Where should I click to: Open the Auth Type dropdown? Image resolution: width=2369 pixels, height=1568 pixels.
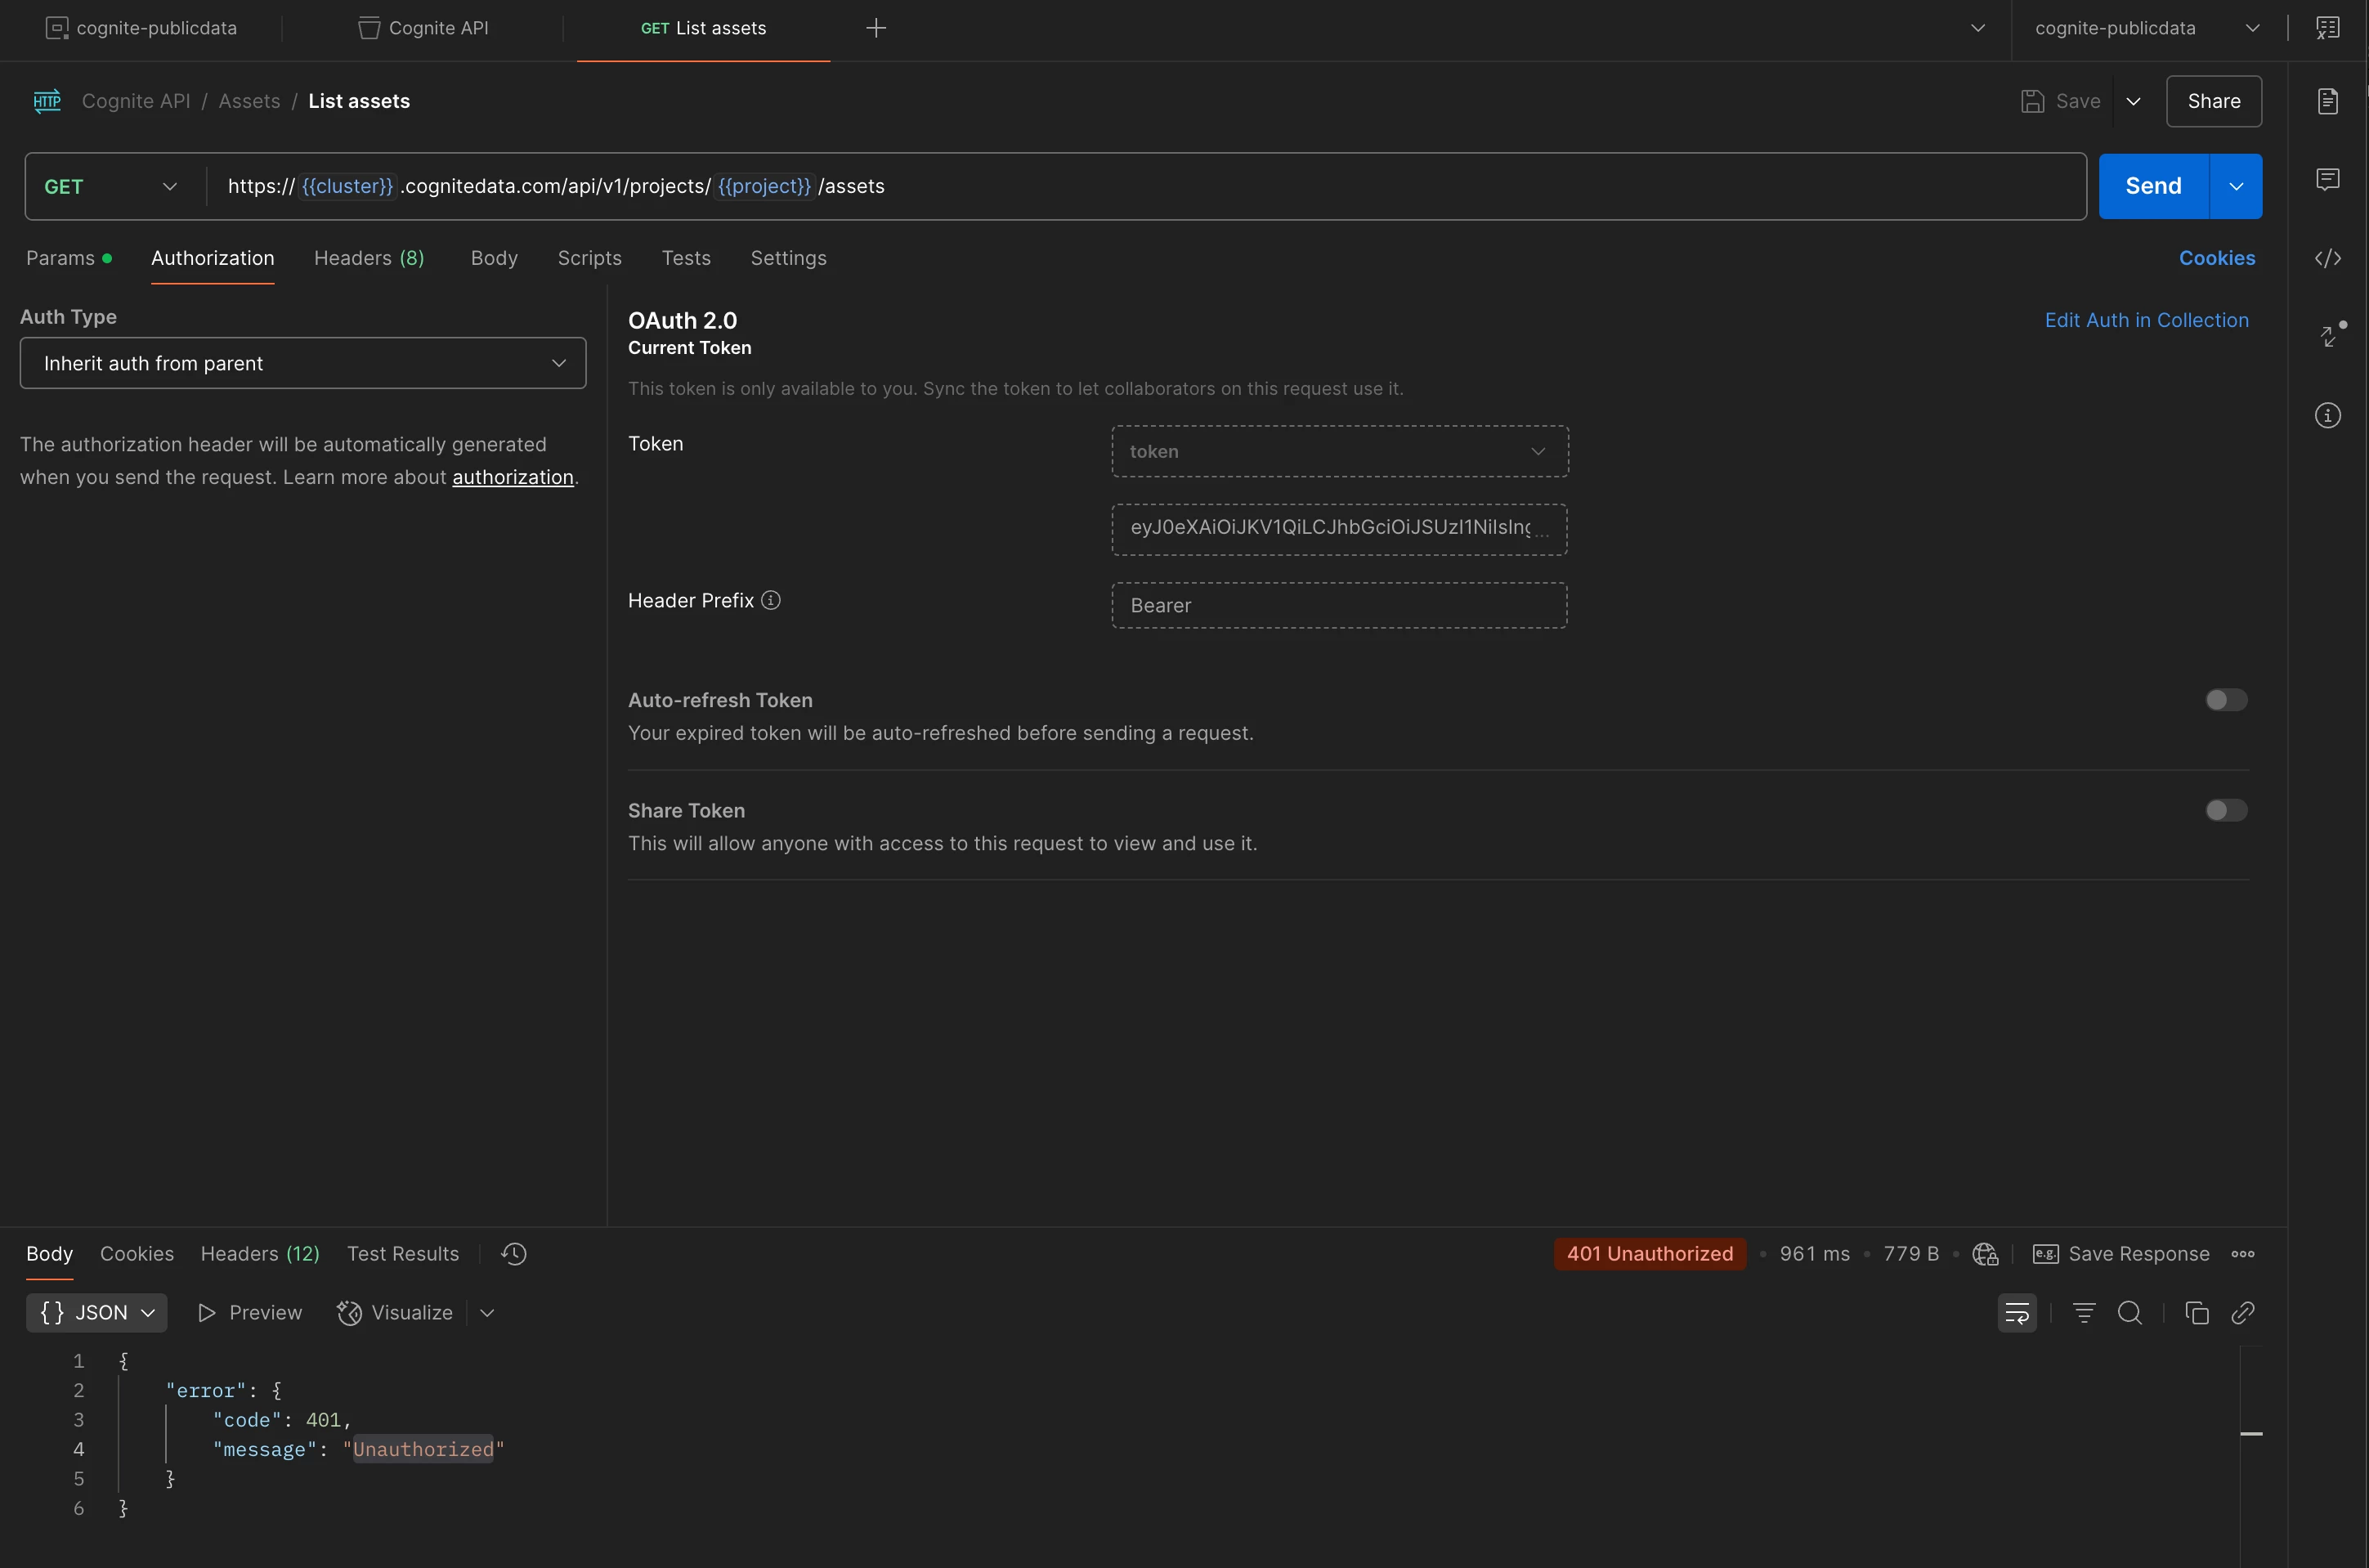[302, 363]
